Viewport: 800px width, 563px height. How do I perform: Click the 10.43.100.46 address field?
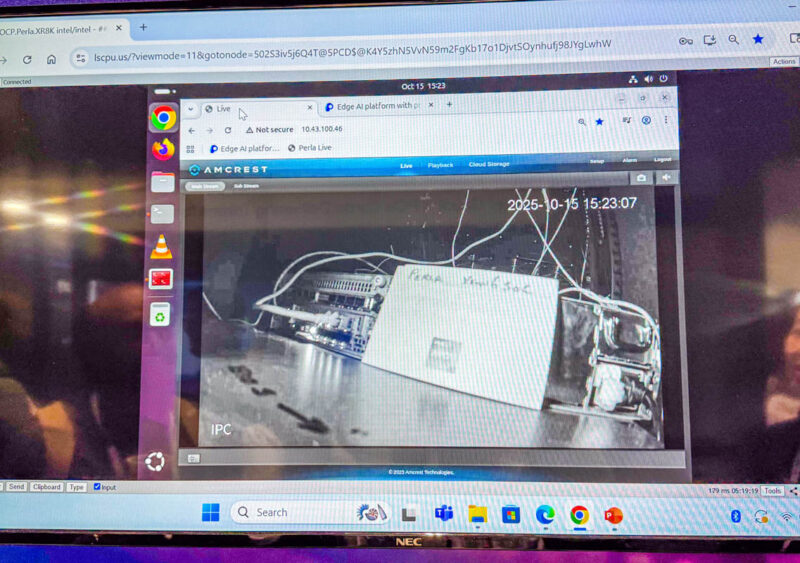tap(322, 129)
